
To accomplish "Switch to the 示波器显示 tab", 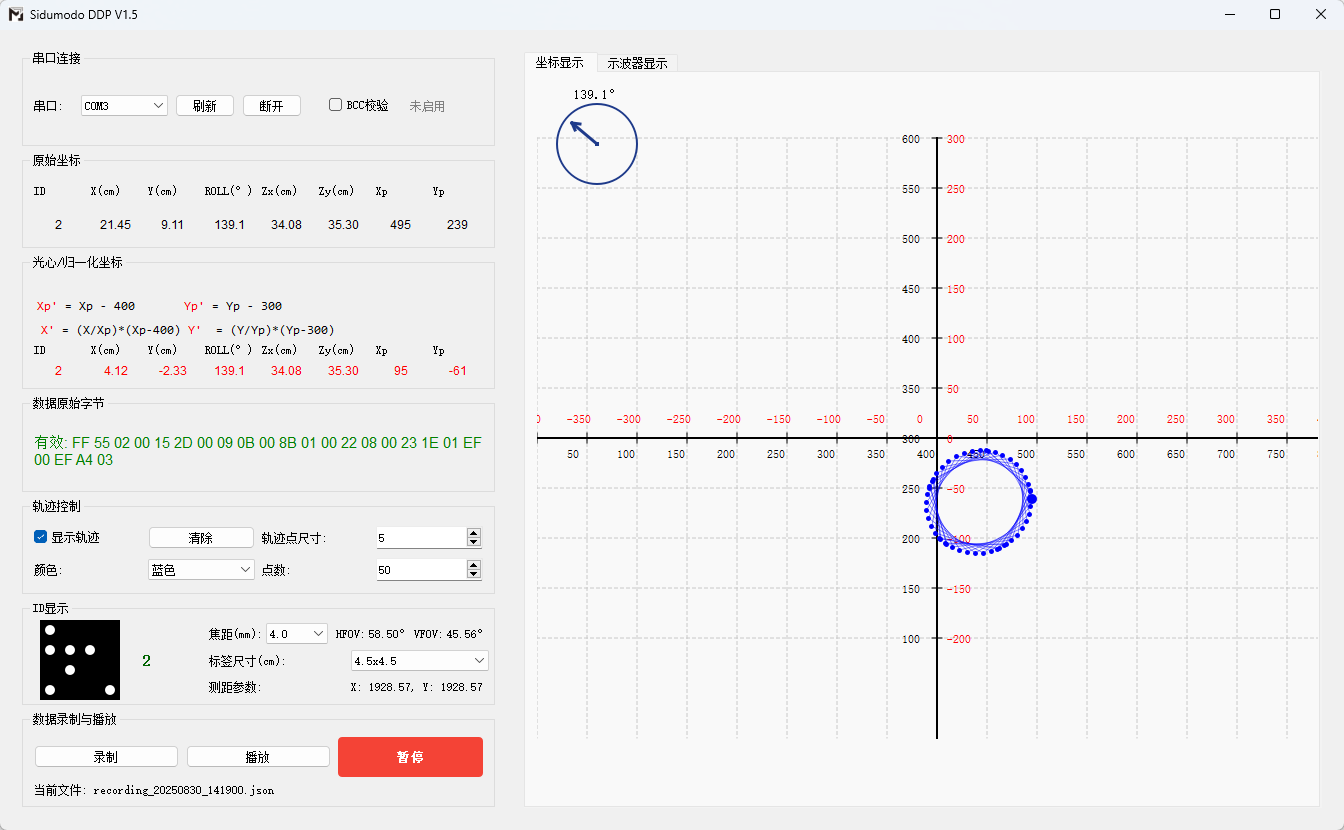I will point(637,63).
